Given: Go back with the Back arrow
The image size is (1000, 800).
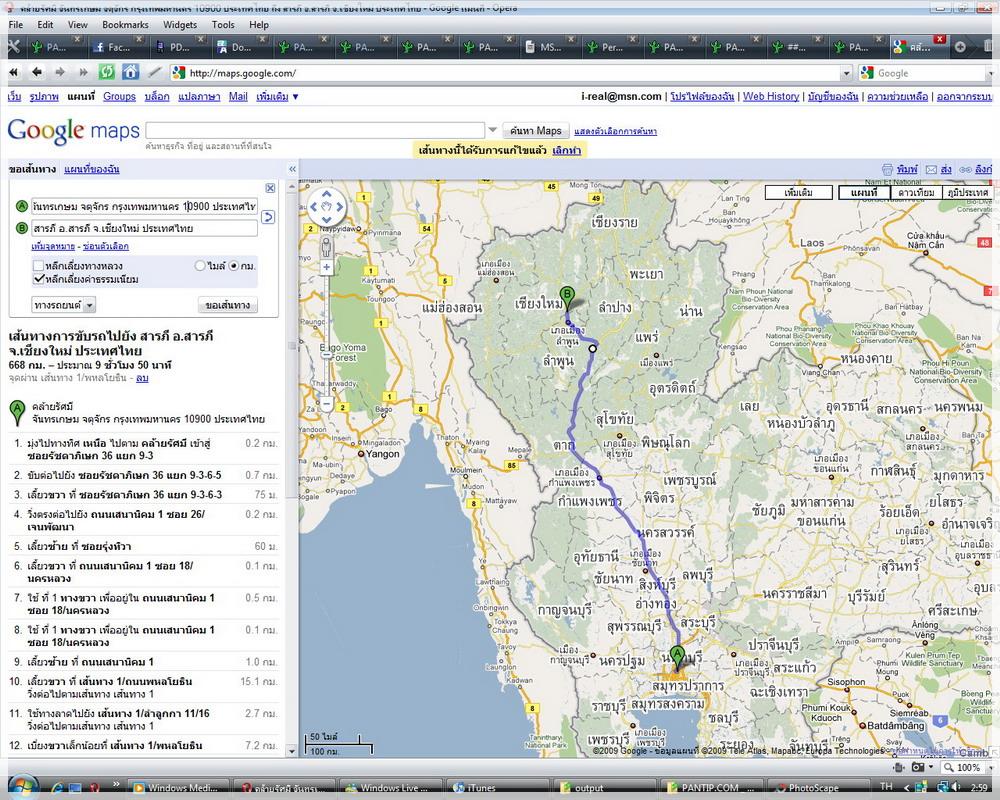Looking at the screenshot, I should (x=37, y=73).
